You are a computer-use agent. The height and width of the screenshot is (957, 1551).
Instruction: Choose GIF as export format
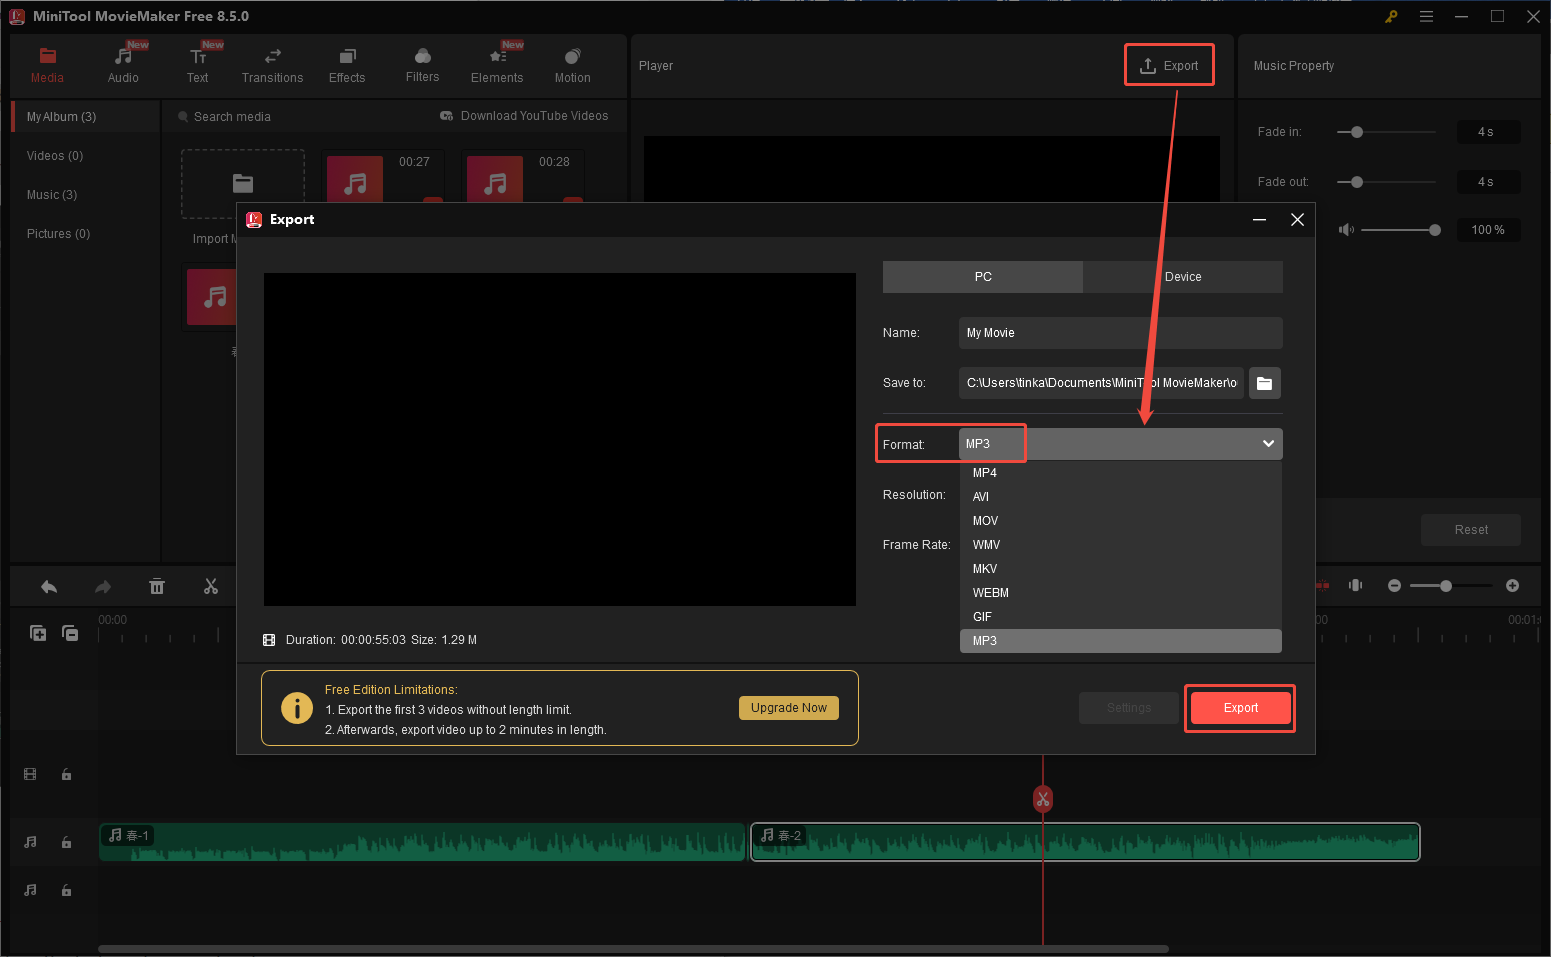click(981, 616)
